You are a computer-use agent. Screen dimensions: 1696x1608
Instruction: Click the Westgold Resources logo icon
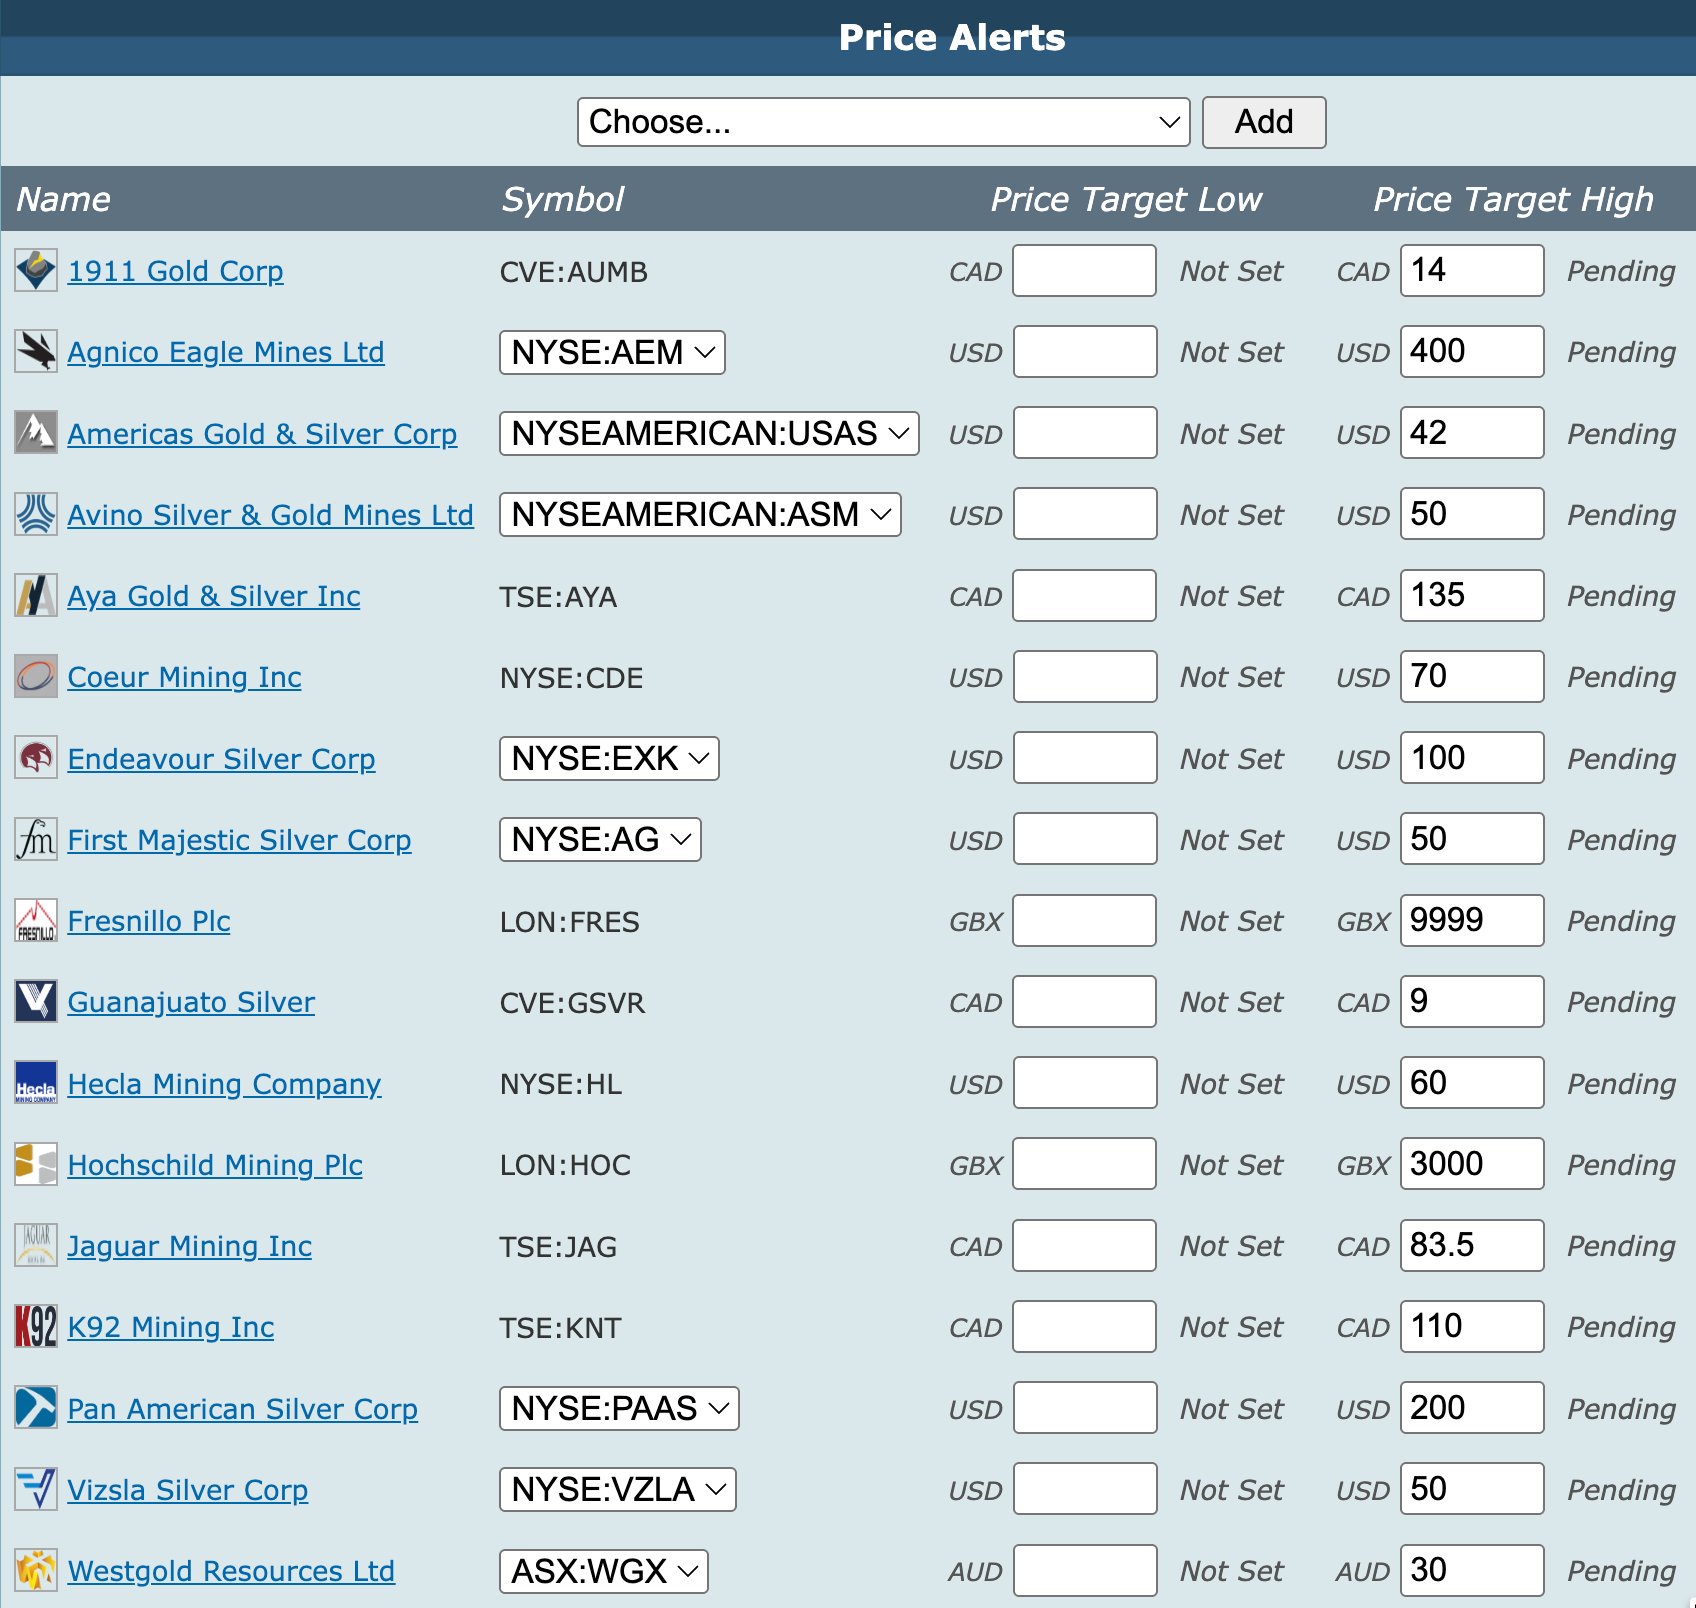click(36, 1571)
